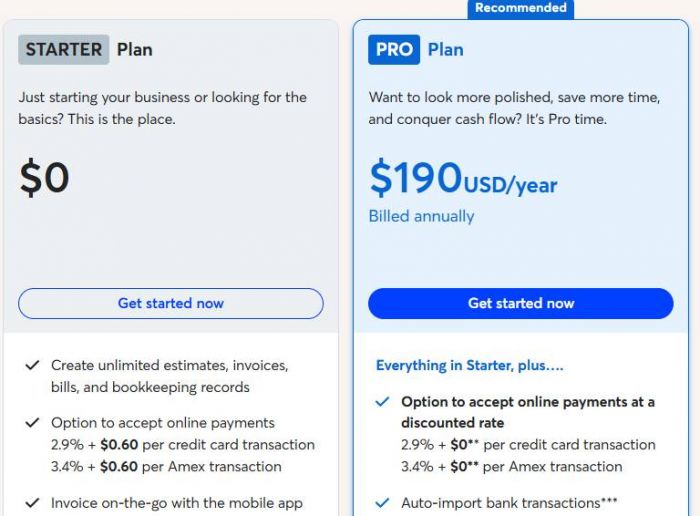Click the Billed annually text
700x516 pixels.
(x=421, y=216)
